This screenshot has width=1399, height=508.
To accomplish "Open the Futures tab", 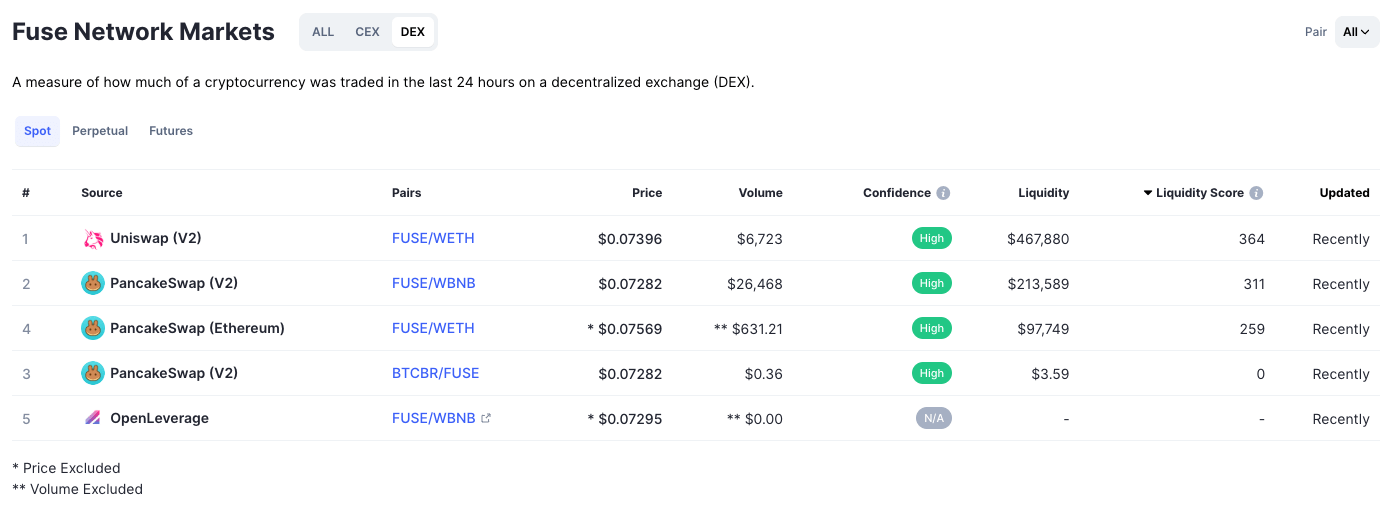I will click(x=171, y=131).
